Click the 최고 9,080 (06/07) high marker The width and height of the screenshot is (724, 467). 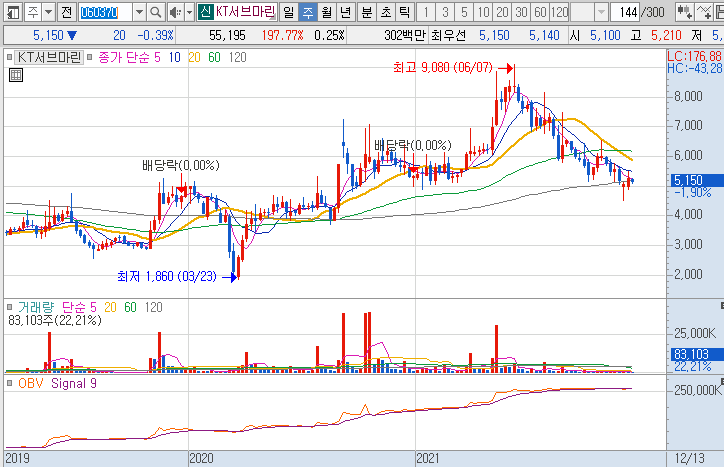click(443, 67)
